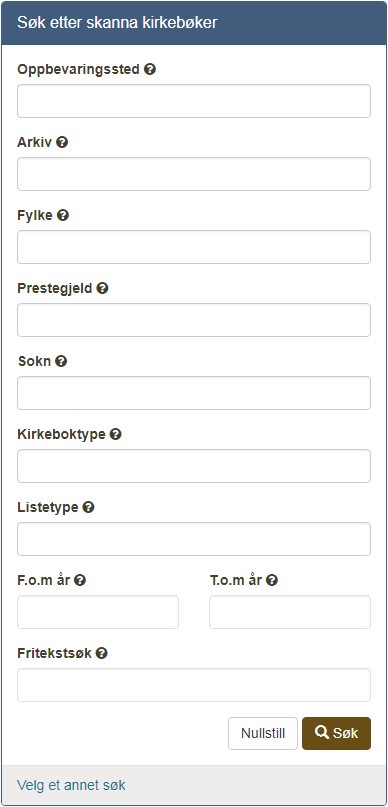Click the Arkiv help question mark
This screenshot has height=807, width=388.
tap(62, 142)
